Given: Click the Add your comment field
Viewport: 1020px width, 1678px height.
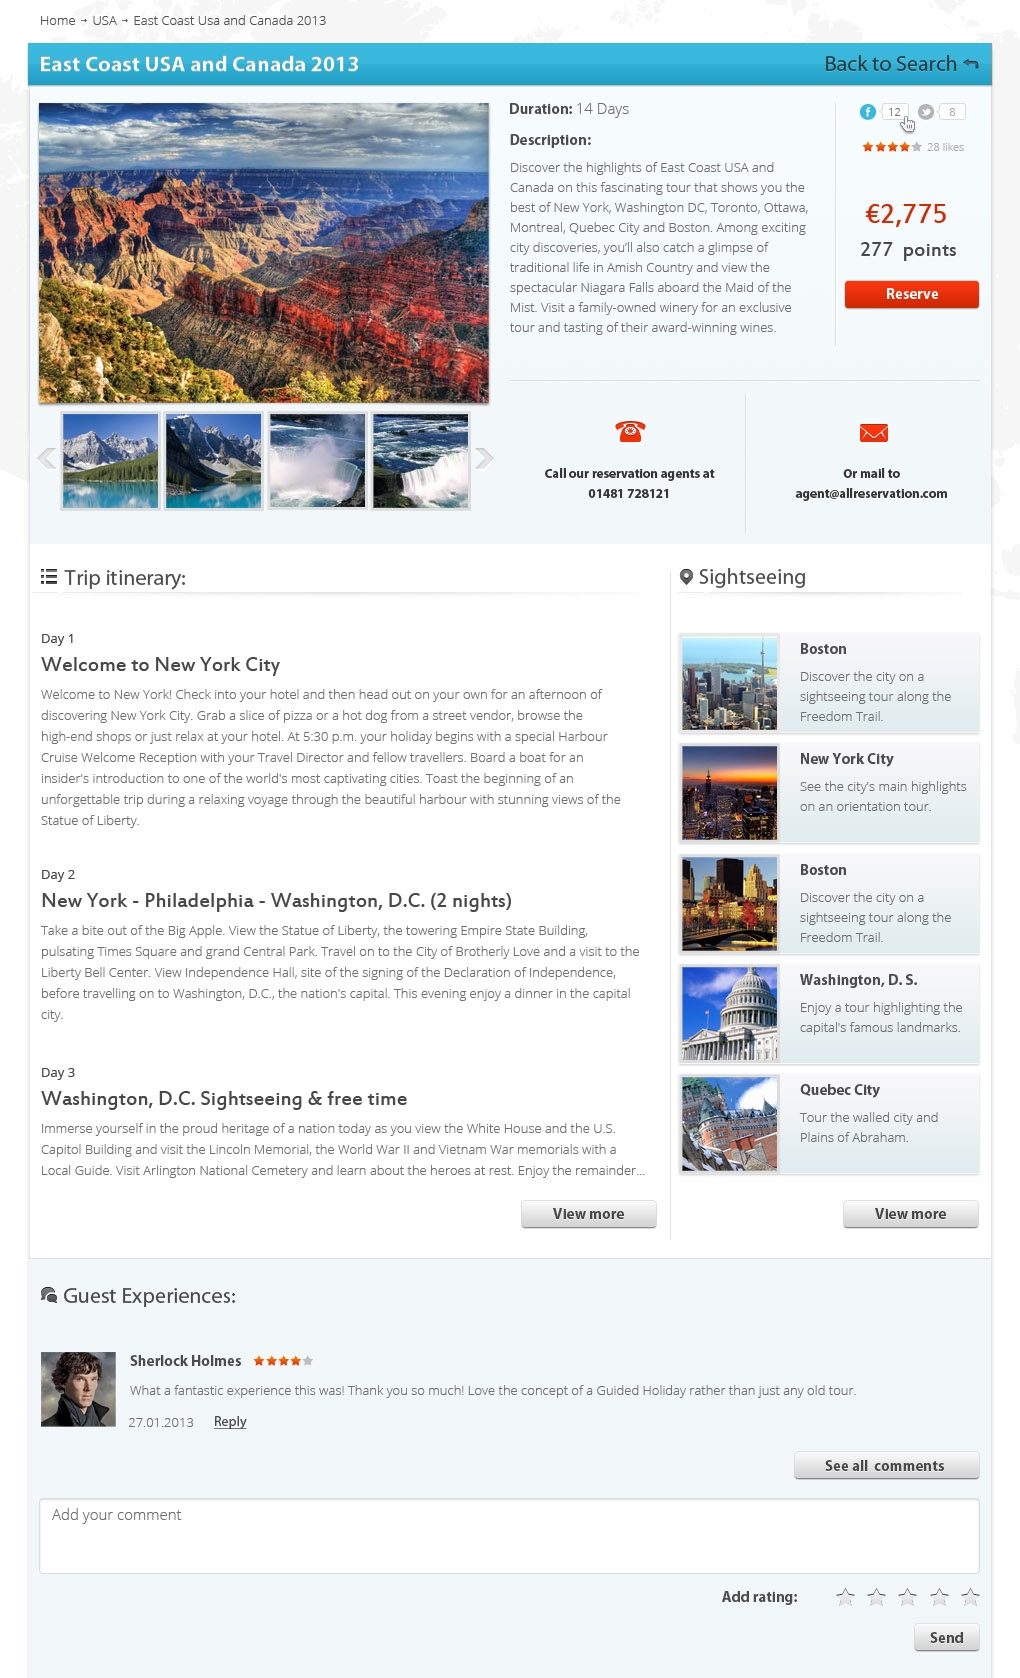Looking at the screenshot, I should [509, 1536].
